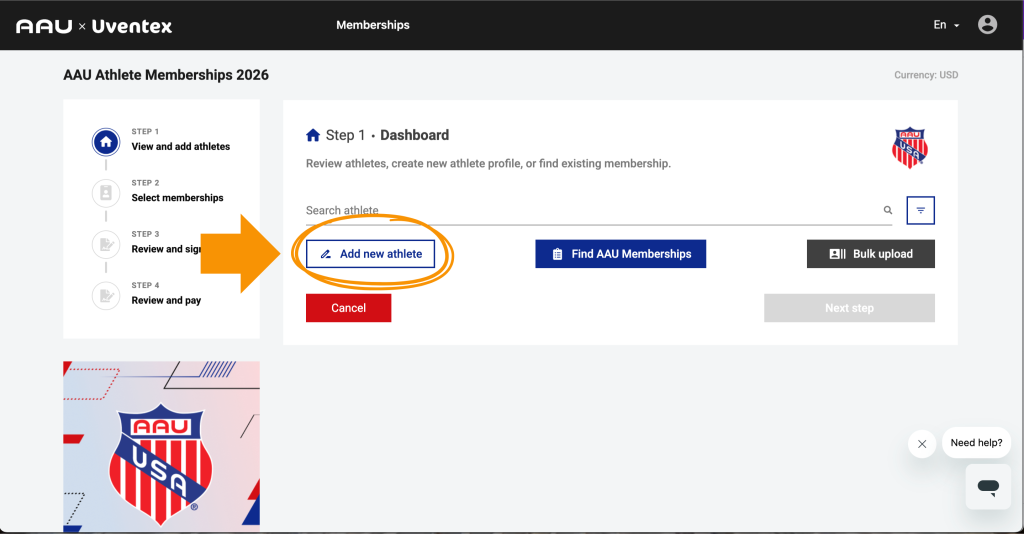The width and height of the screenshot is (1024, 534).
Task: Open the user account profile icon
Action: pos(987,25)
